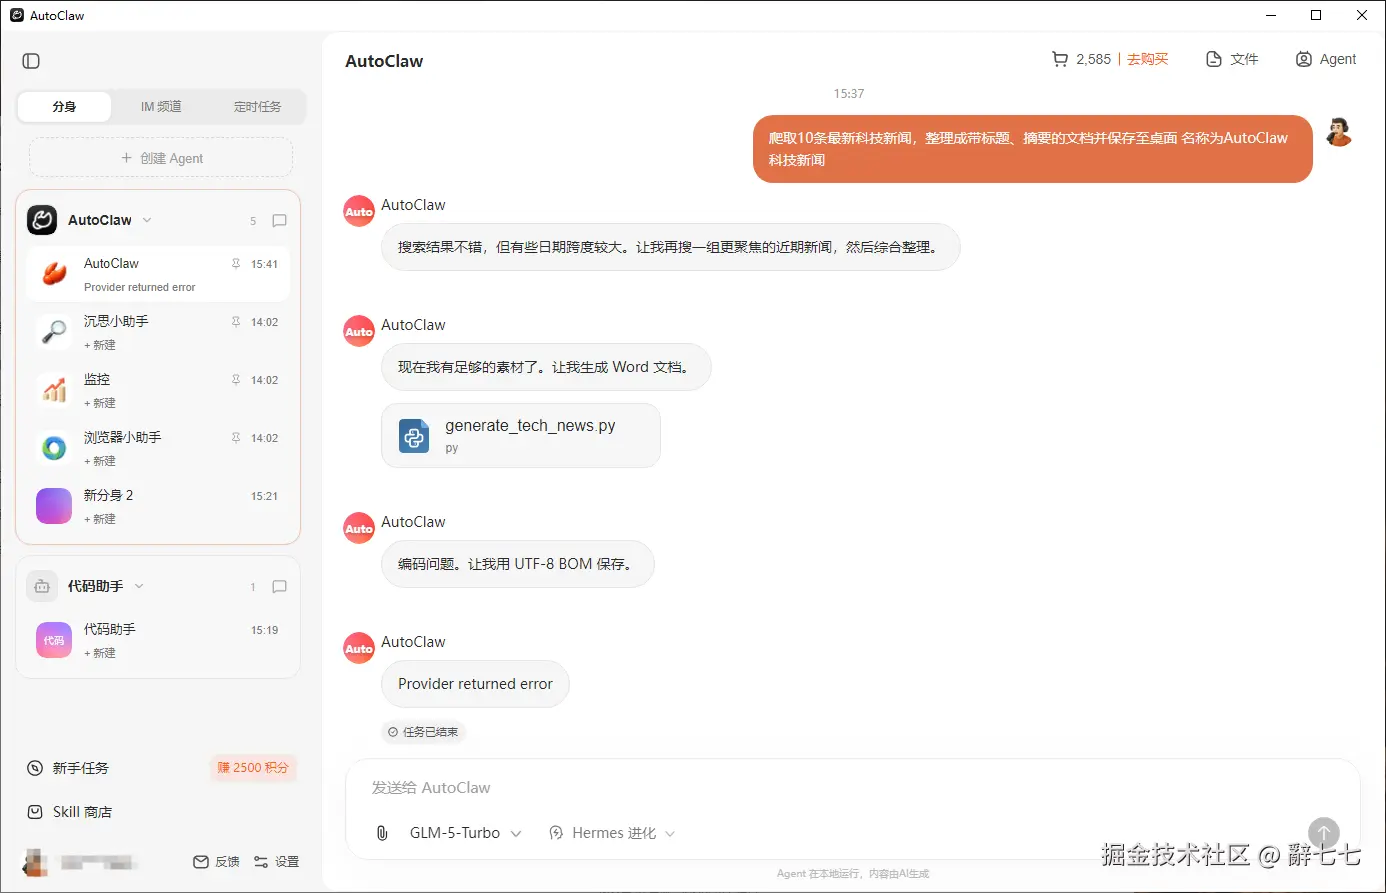Send message with arrow button
The width and height of the screenshot is (1386, 893).
1324,833
